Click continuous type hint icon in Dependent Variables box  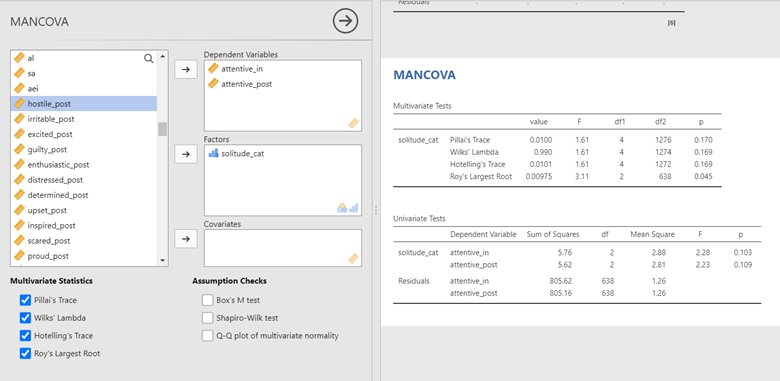pyautogui.click(x=353, y=123)
